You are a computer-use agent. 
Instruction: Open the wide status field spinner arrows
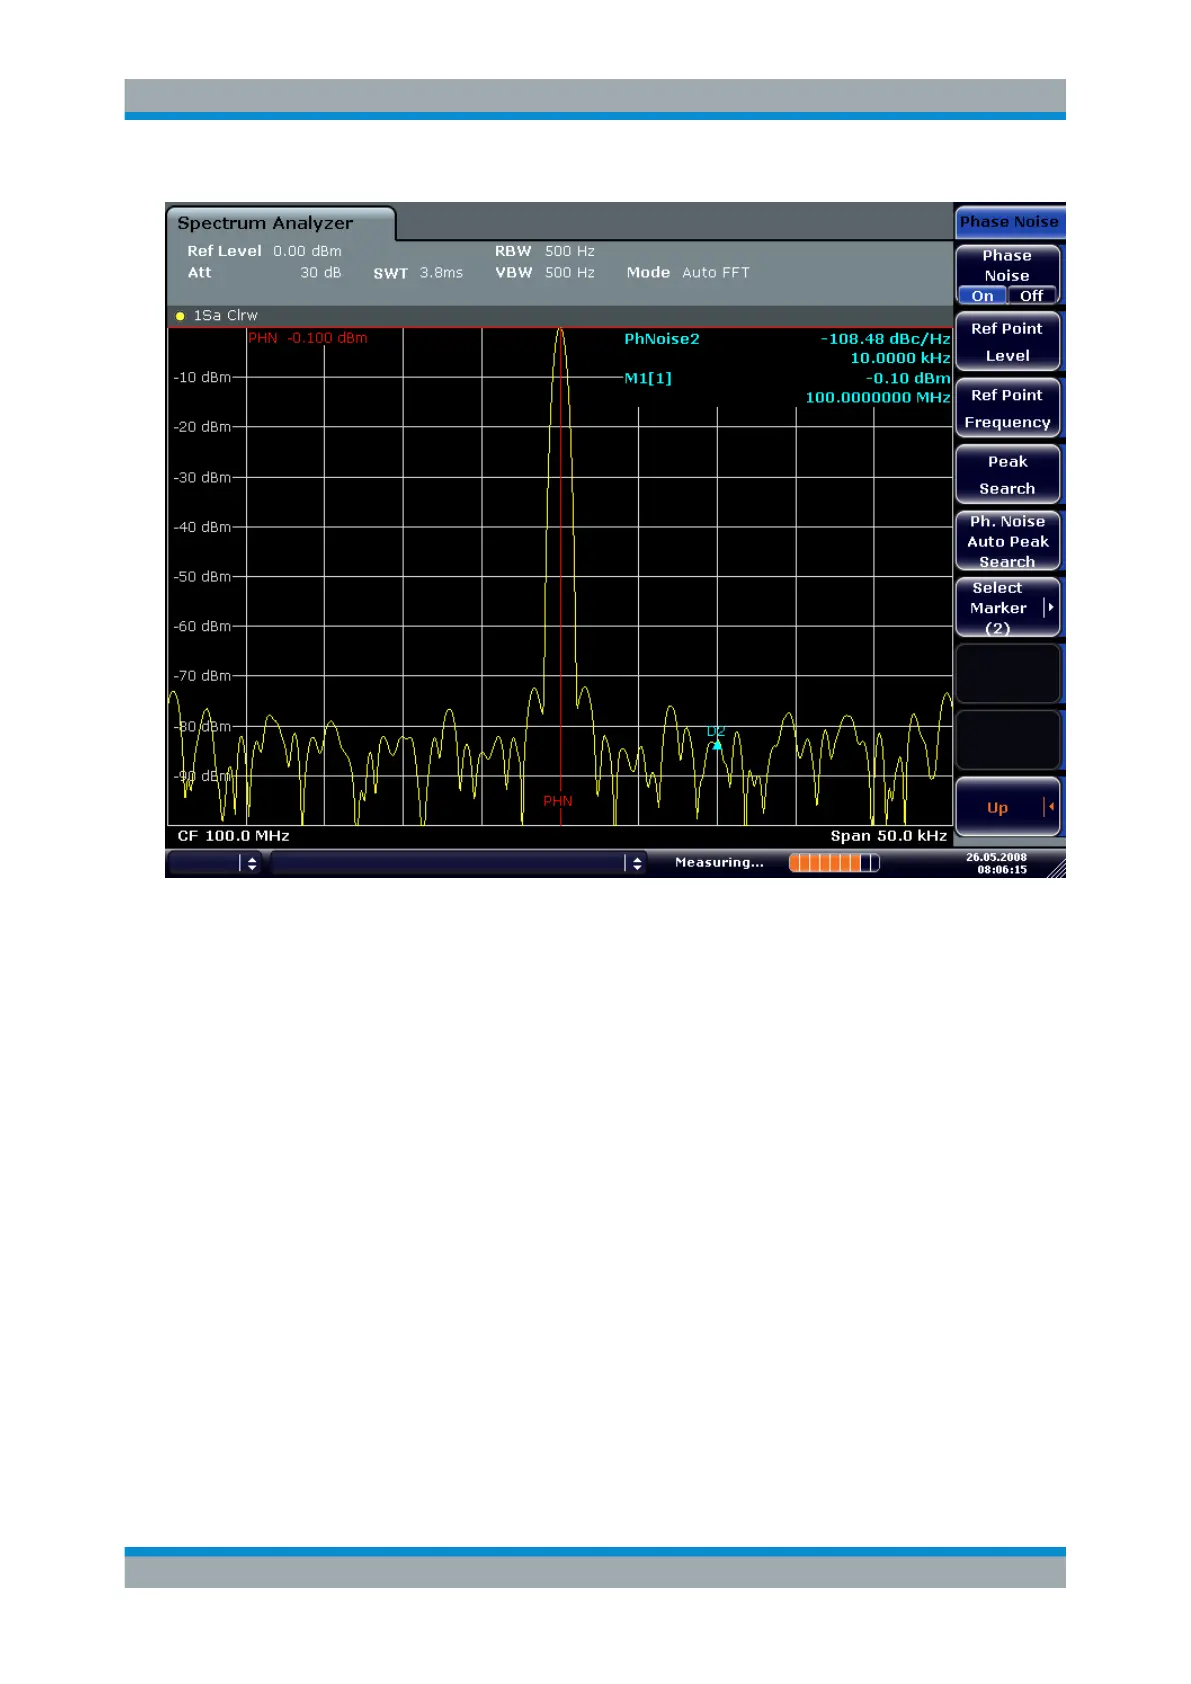point(636,863)
